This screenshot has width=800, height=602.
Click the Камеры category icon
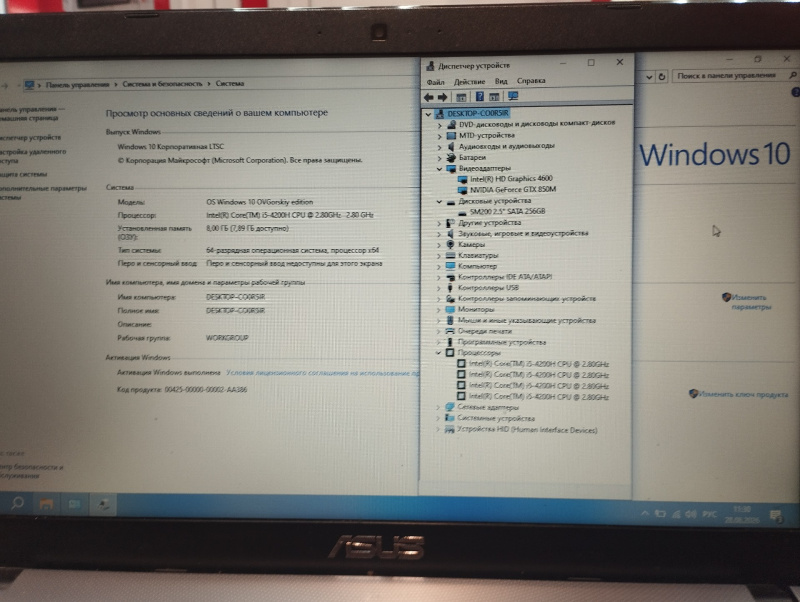click(x=451, y=244)
